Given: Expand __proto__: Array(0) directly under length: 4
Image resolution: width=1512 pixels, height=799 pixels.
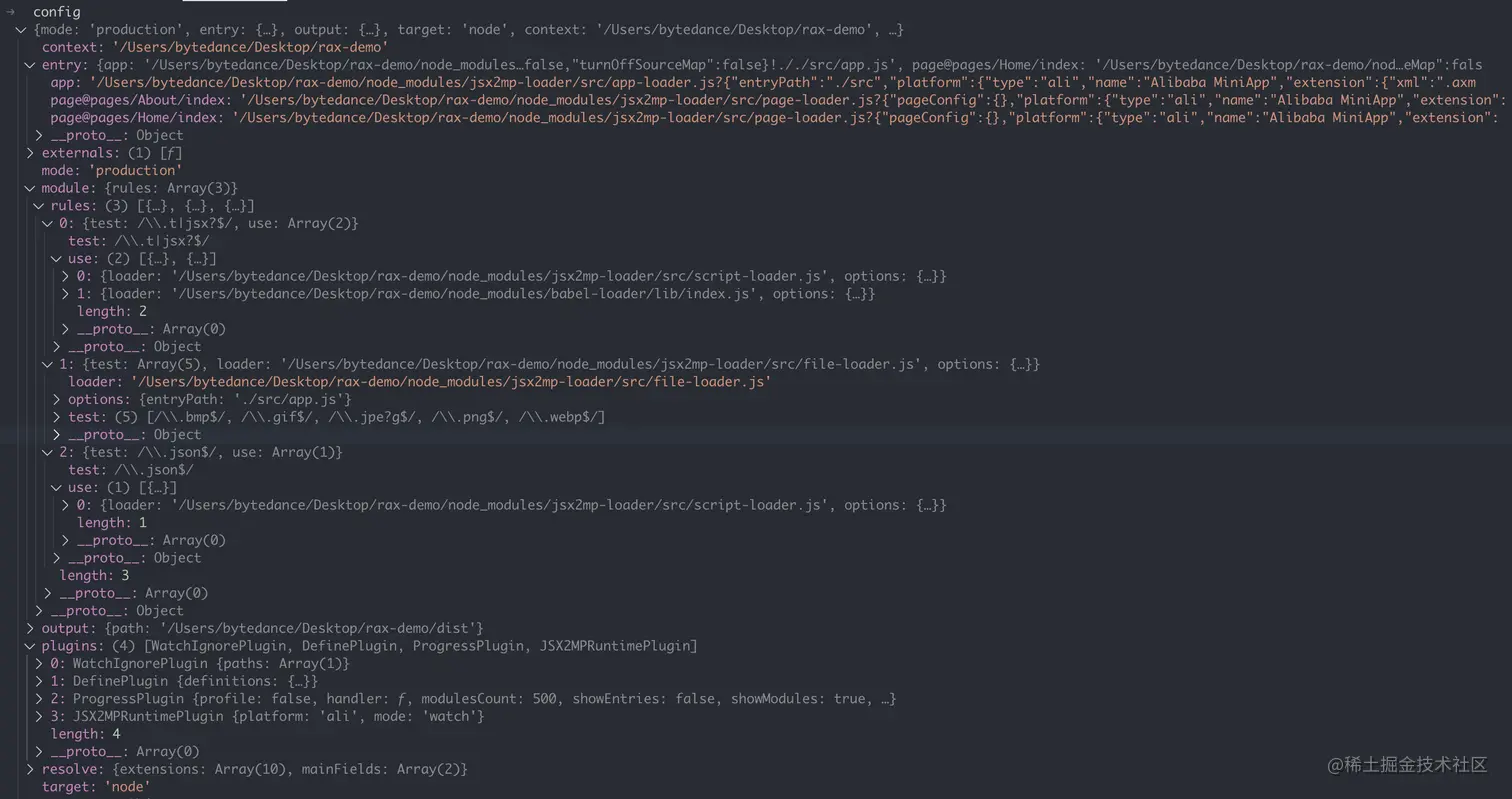Looking at the screenshot, I should point(39,751).
